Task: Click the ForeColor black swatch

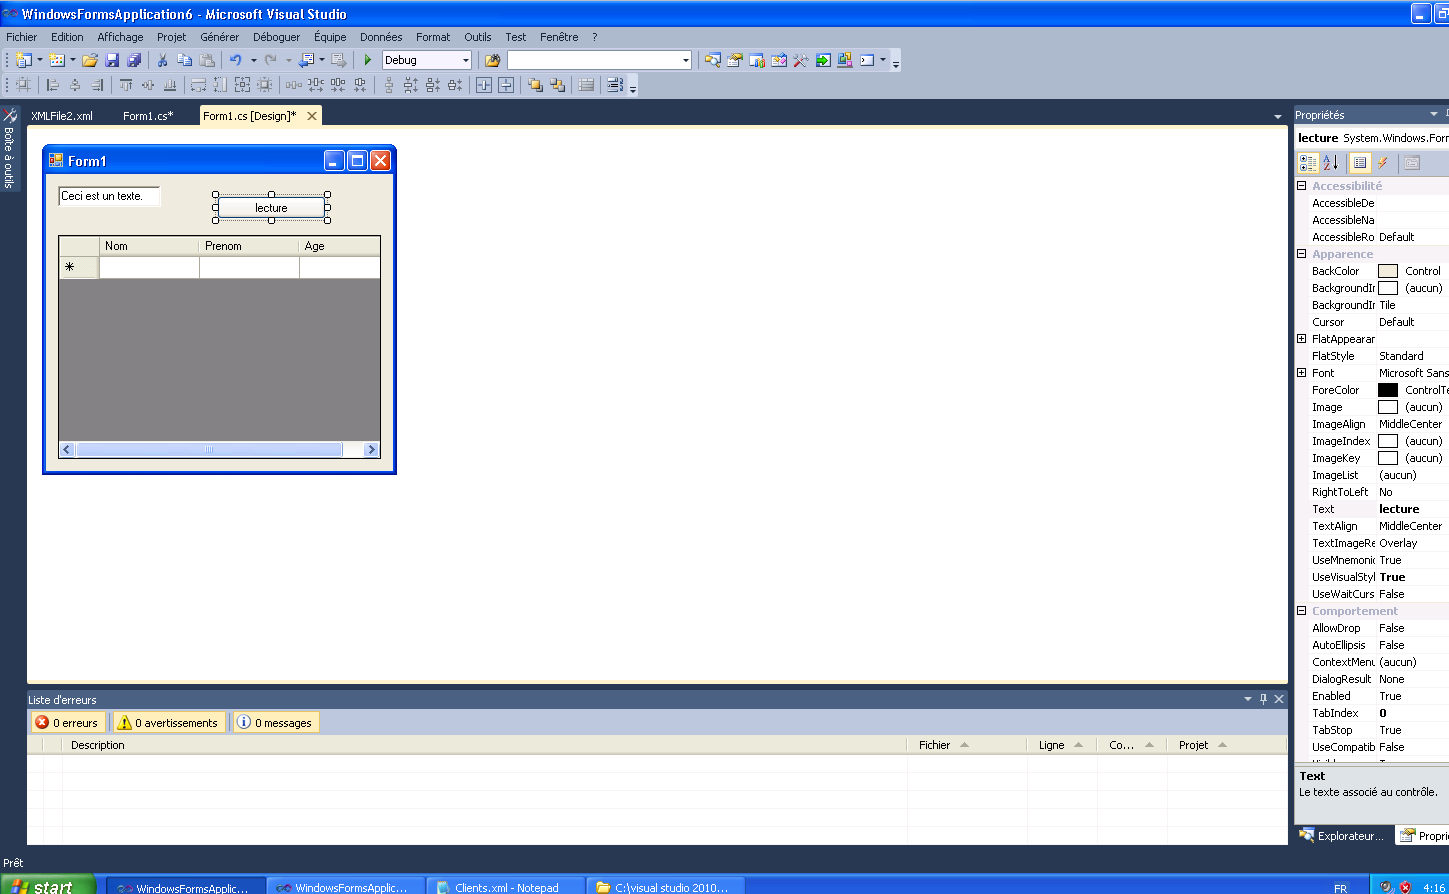Action: 1388,390
